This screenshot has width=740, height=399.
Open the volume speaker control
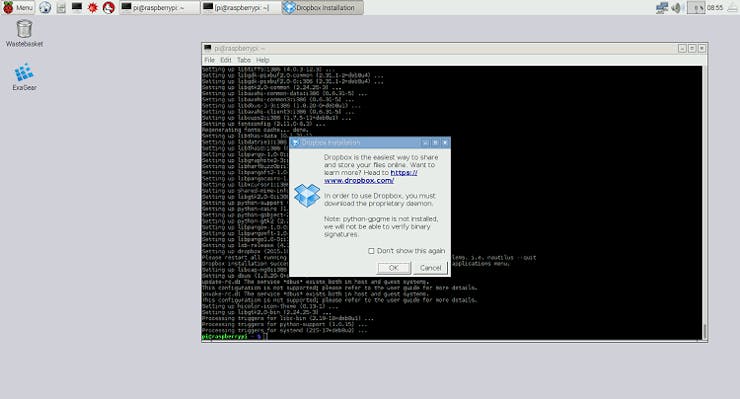point(676,8)
